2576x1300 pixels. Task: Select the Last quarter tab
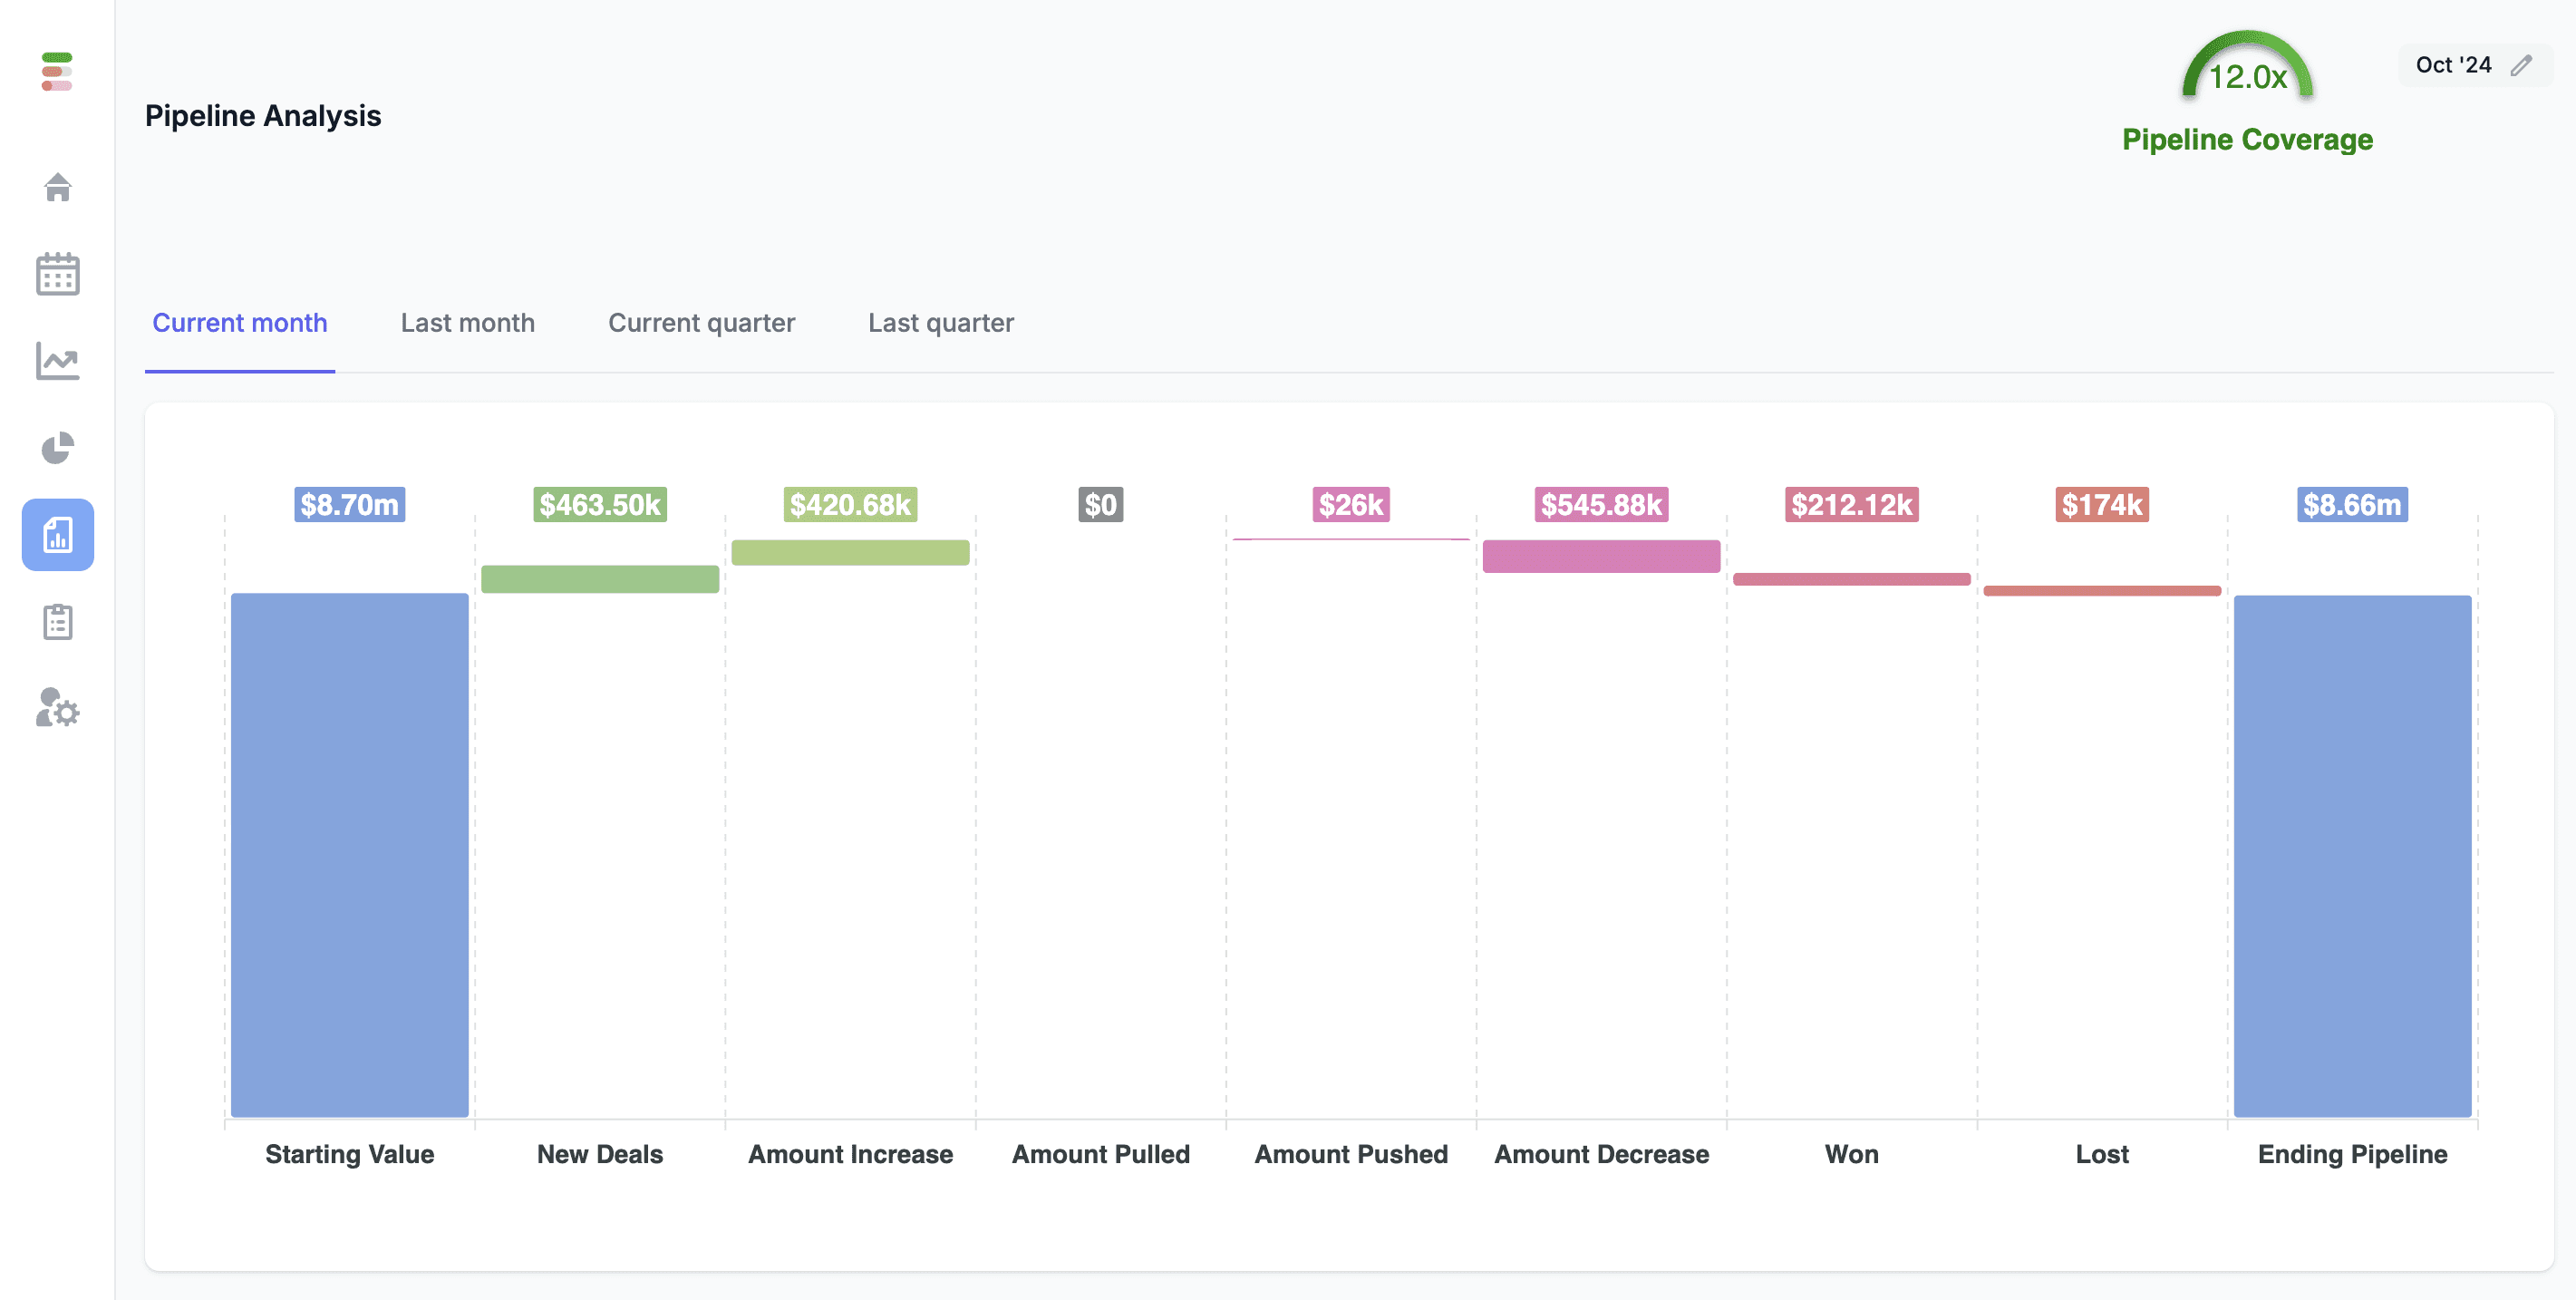[942, 324]
